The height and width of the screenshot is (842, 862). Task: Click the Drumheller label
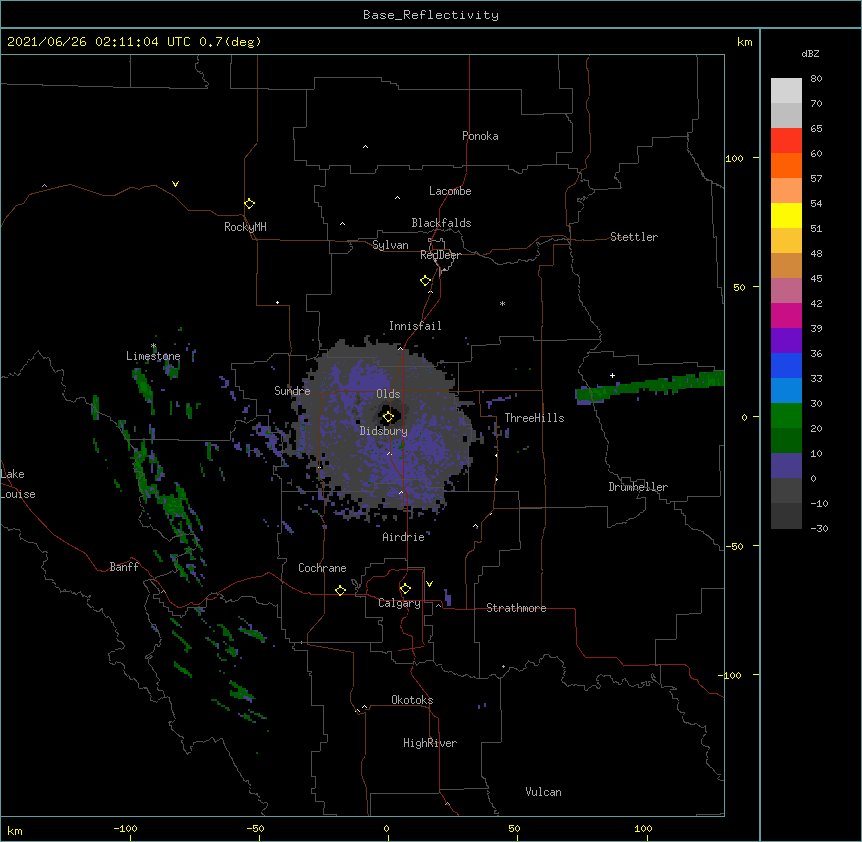pyautogui.click(x=638, y=487)
